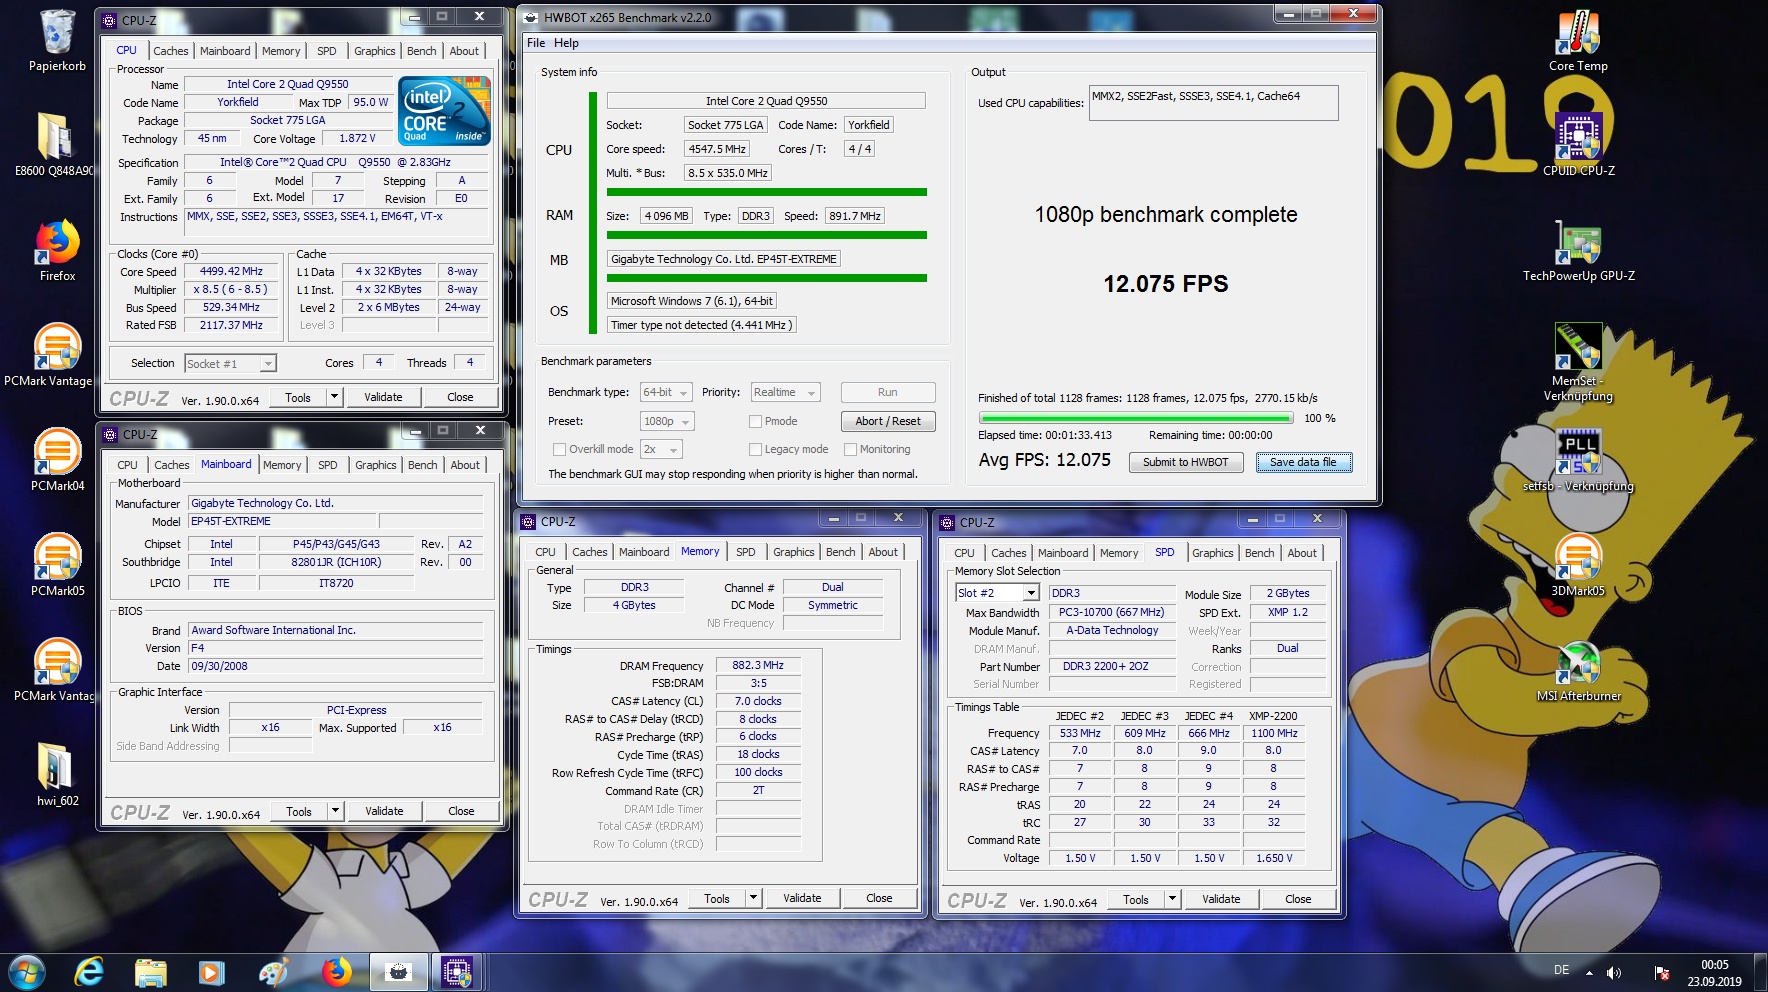Open Help menu in HWBOT window
The width and height of the screenshot is (1768, 992).
click(566, 43)
